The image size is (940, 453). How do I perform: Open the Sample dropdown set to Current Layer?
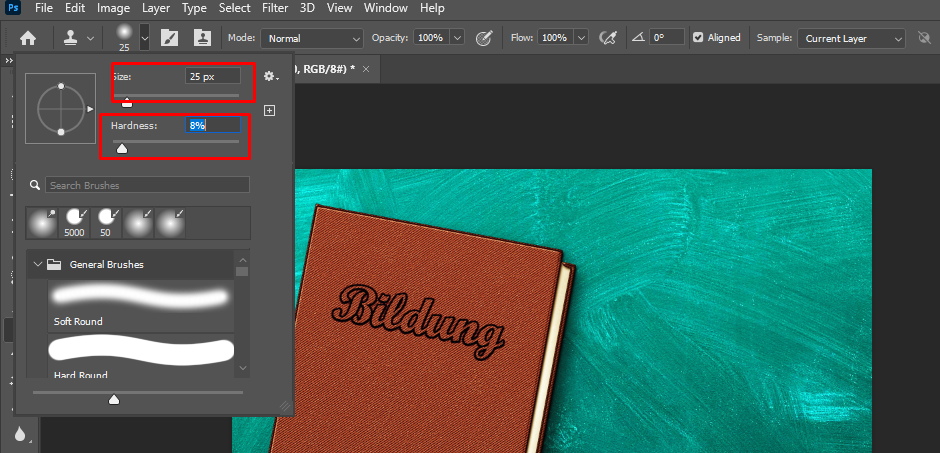coord(851,38)
